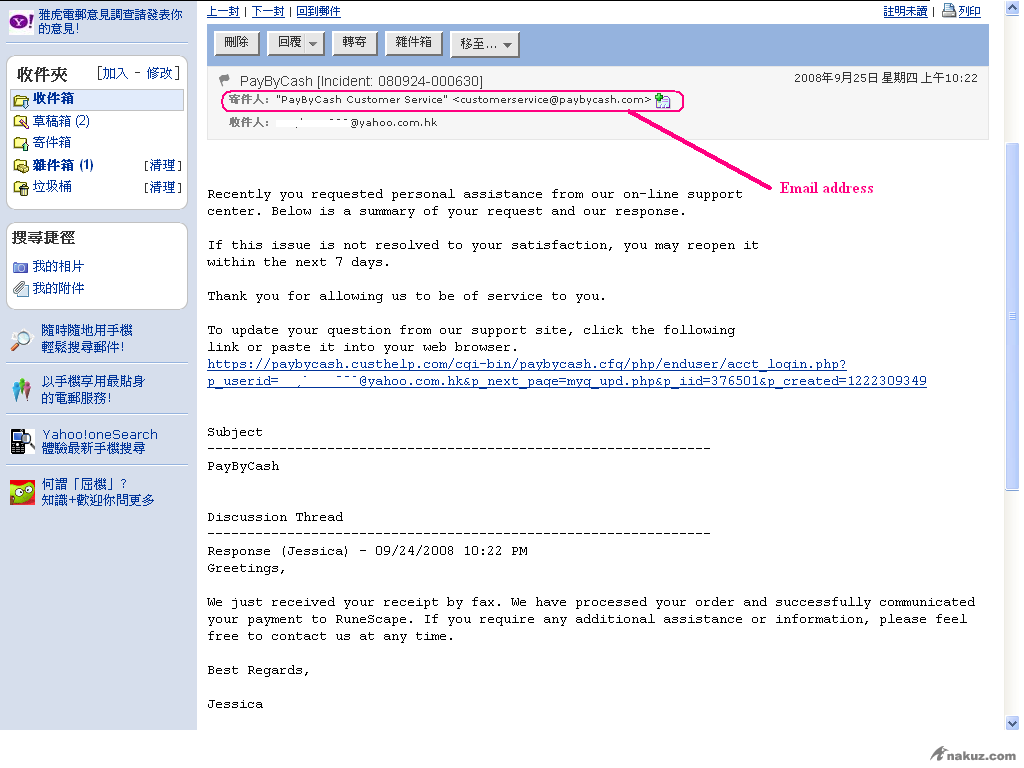Click the inbox folder icon beside 收件箱
The image size is (1024, 768).
click(21, 101)
